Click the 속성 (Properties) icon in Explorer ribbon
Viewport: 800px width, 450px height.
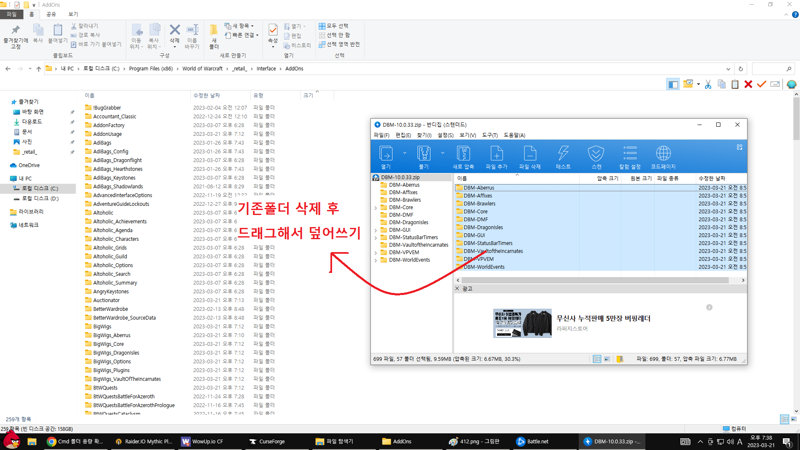coord(273,30)
